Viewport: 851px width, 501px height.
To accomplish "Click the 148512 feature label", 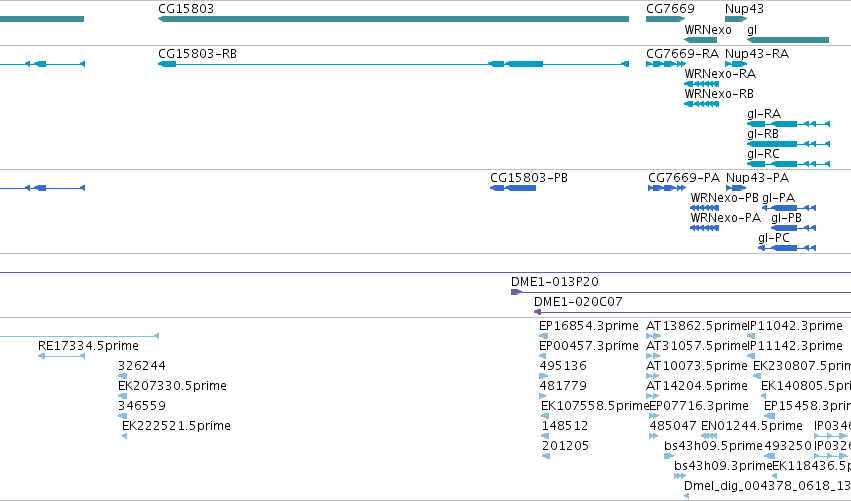I will point(565,426).
